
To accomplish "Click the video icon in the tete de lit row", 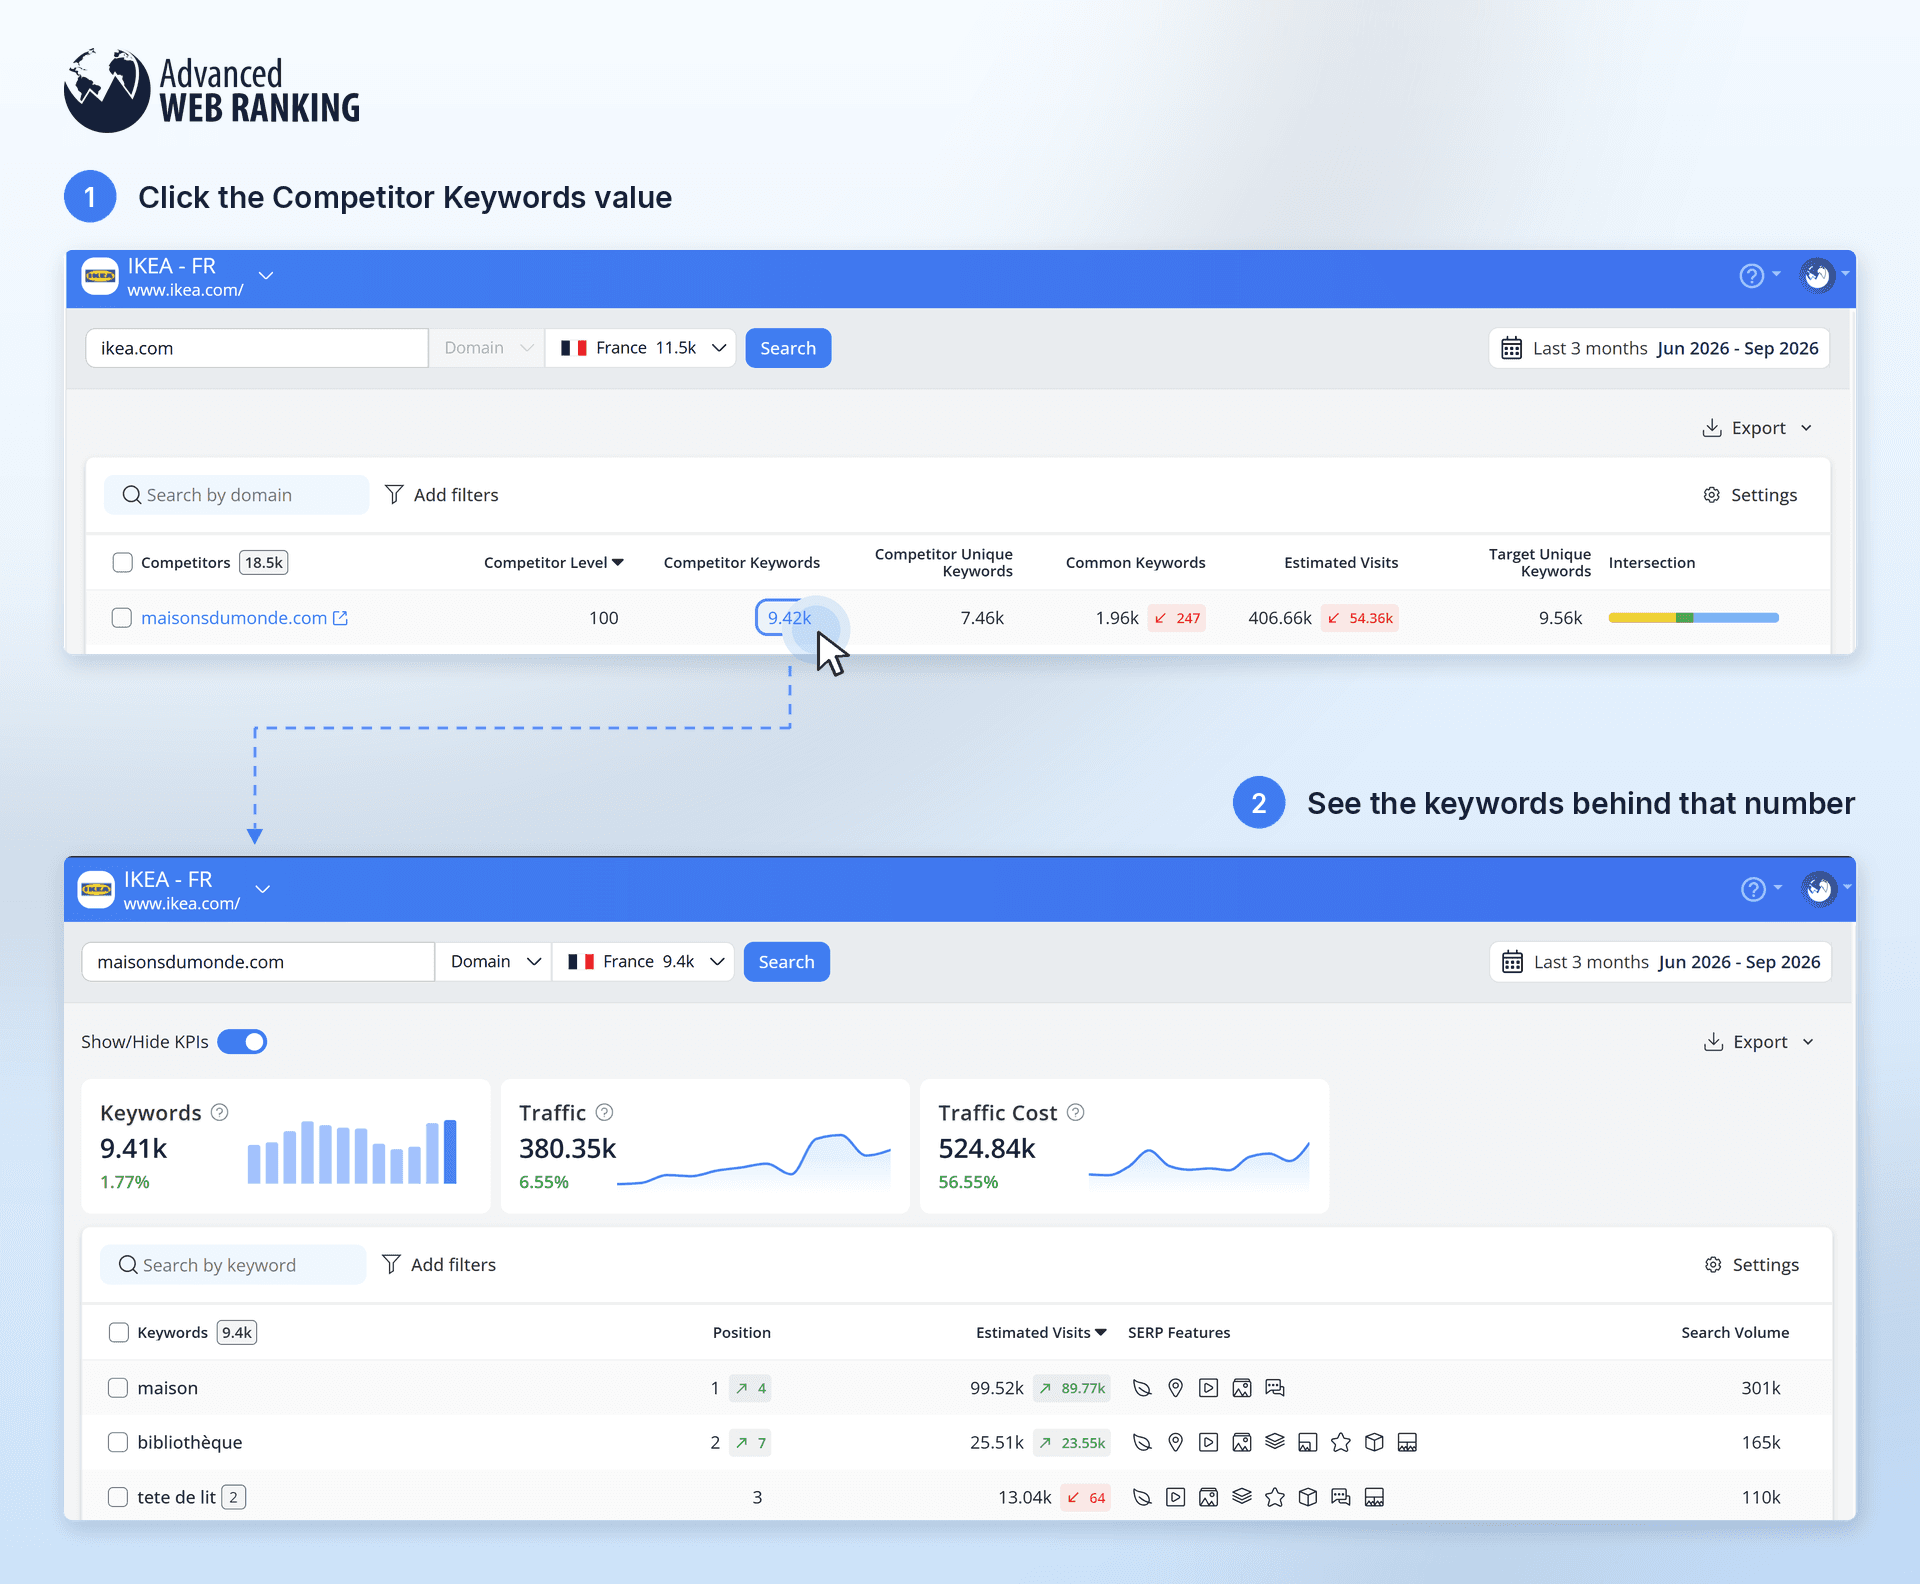I will [x=1176, y=1497].
